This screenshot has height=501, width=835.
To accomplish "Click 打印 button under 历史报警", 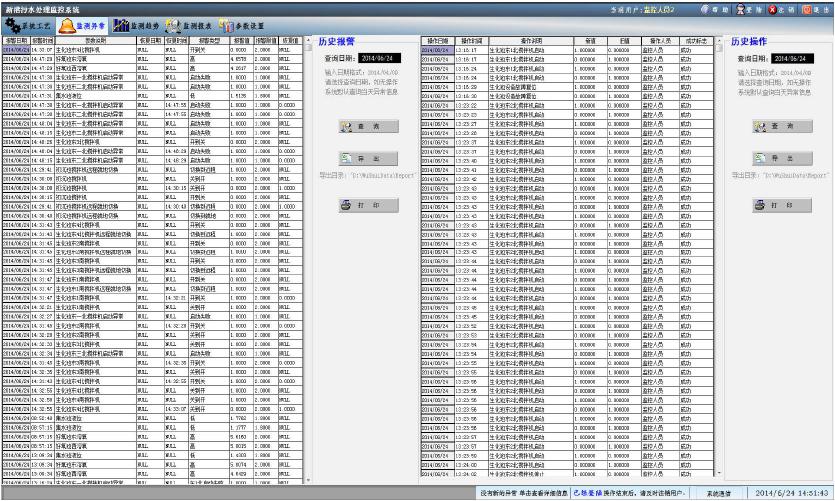I will pos(360,205).
